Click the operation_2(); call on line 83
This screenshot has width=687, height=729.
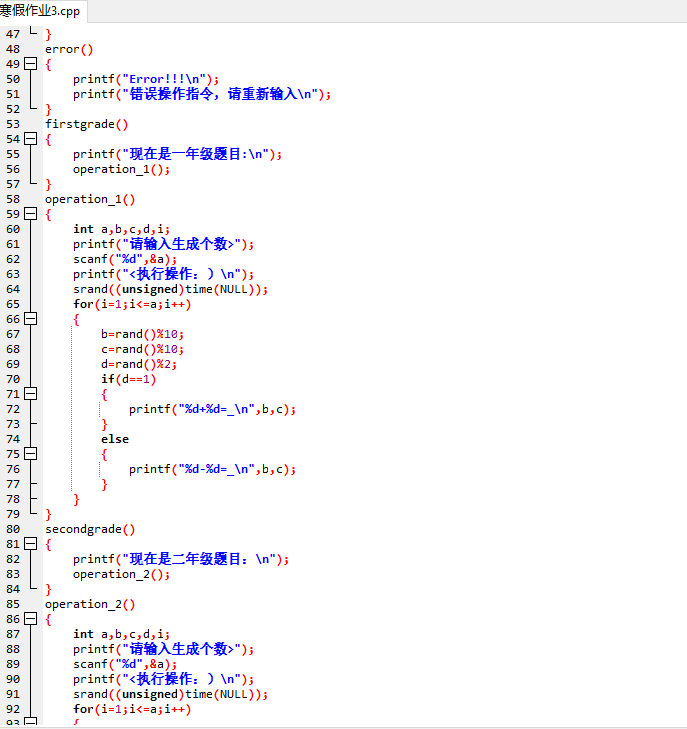121,574
